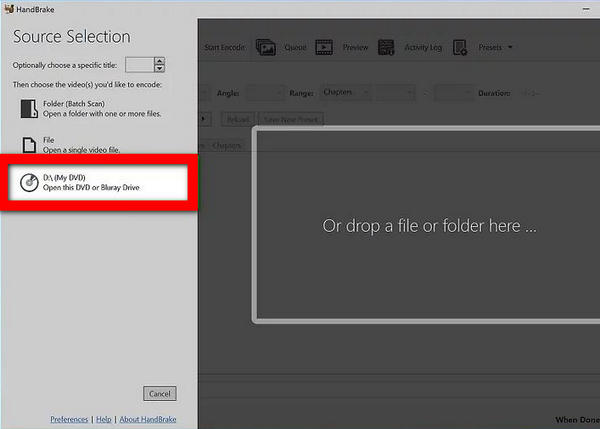Choose Folder (Batch Scan) source option
This screenshot has height=429, width=600.
tap(91, 109)
